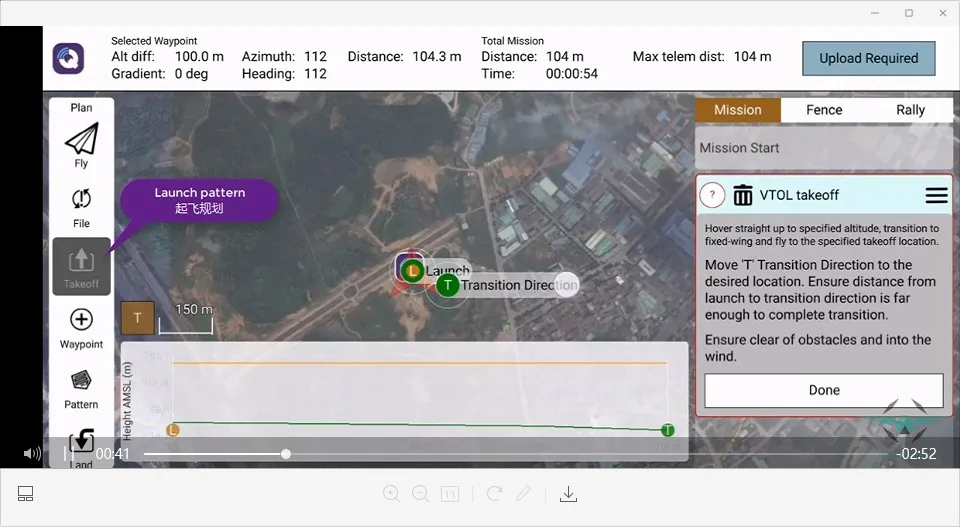
Task: Click the orange T terrain swatch on map
Action: tap(137, 319)
